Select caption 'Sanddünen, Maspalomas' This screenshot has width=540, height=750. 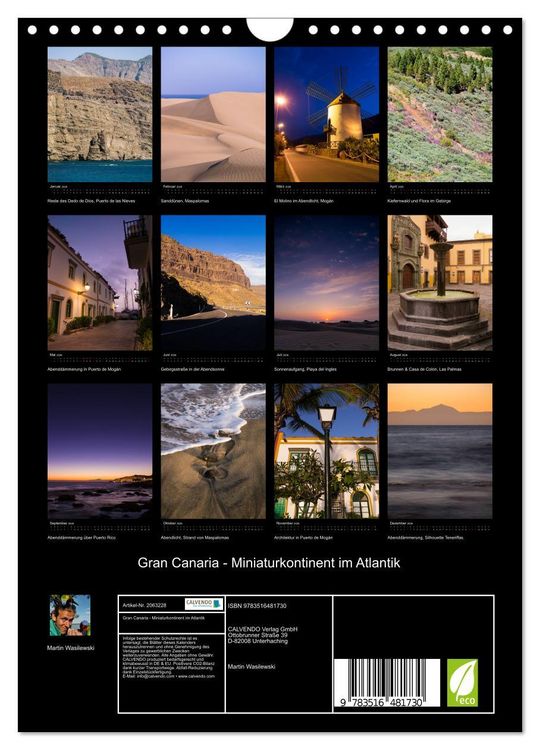point(185,201)
